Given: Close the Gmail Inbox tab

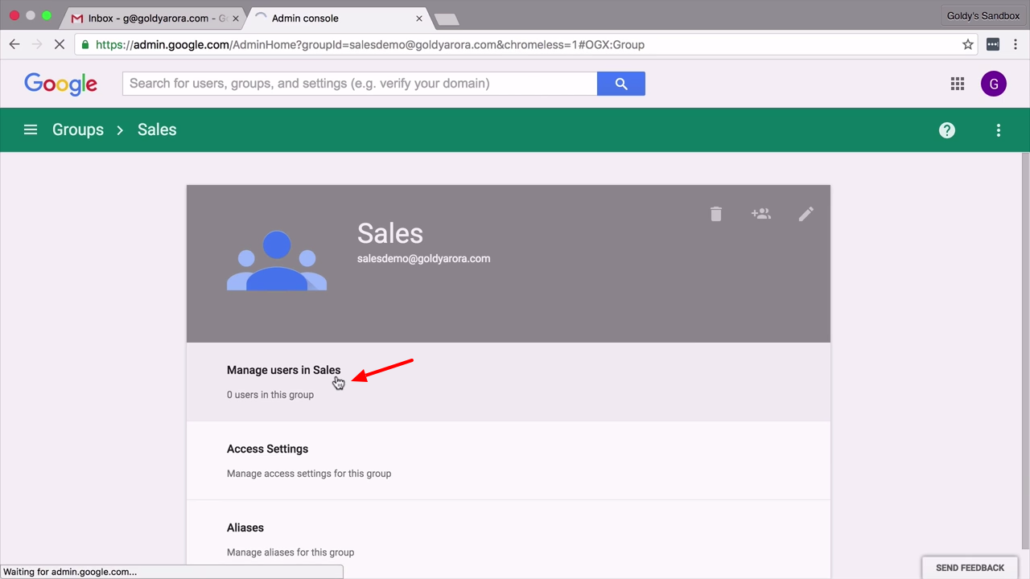Looking at the screenshot, I should pyautogui.click(x=236, y=18).
